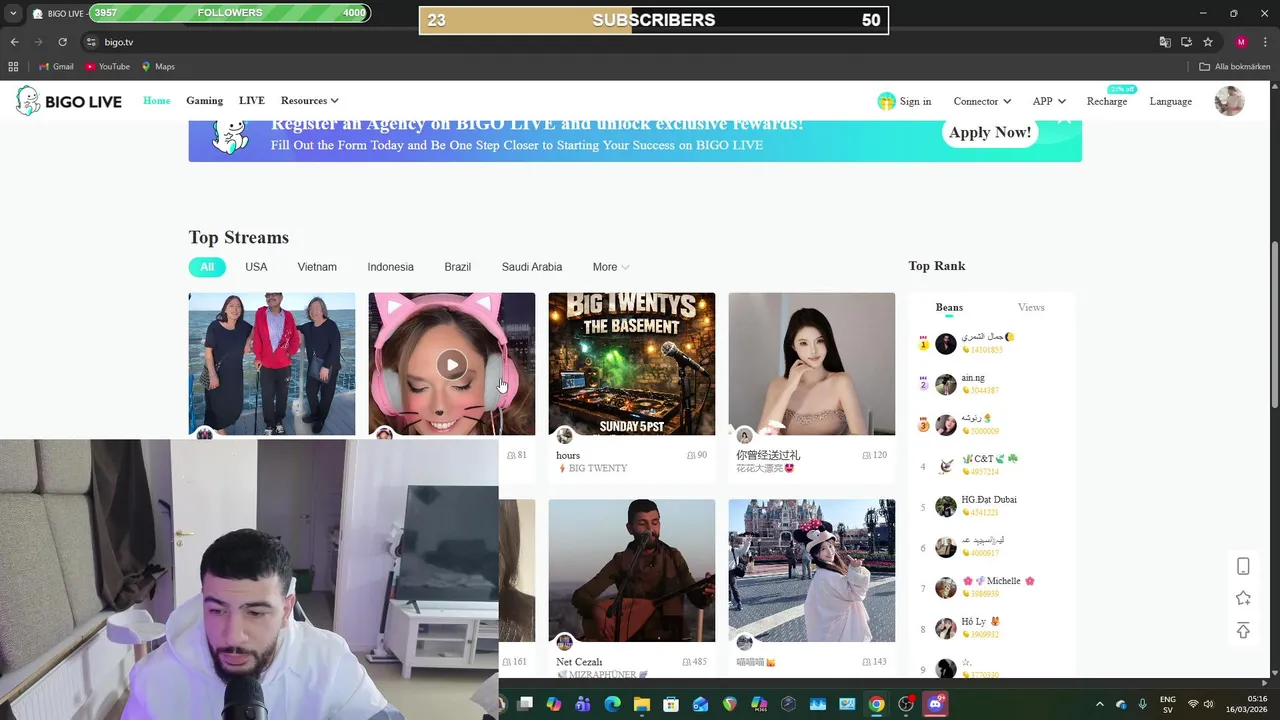
Task: Open the user profile avatar menu
Action: 1229,101
